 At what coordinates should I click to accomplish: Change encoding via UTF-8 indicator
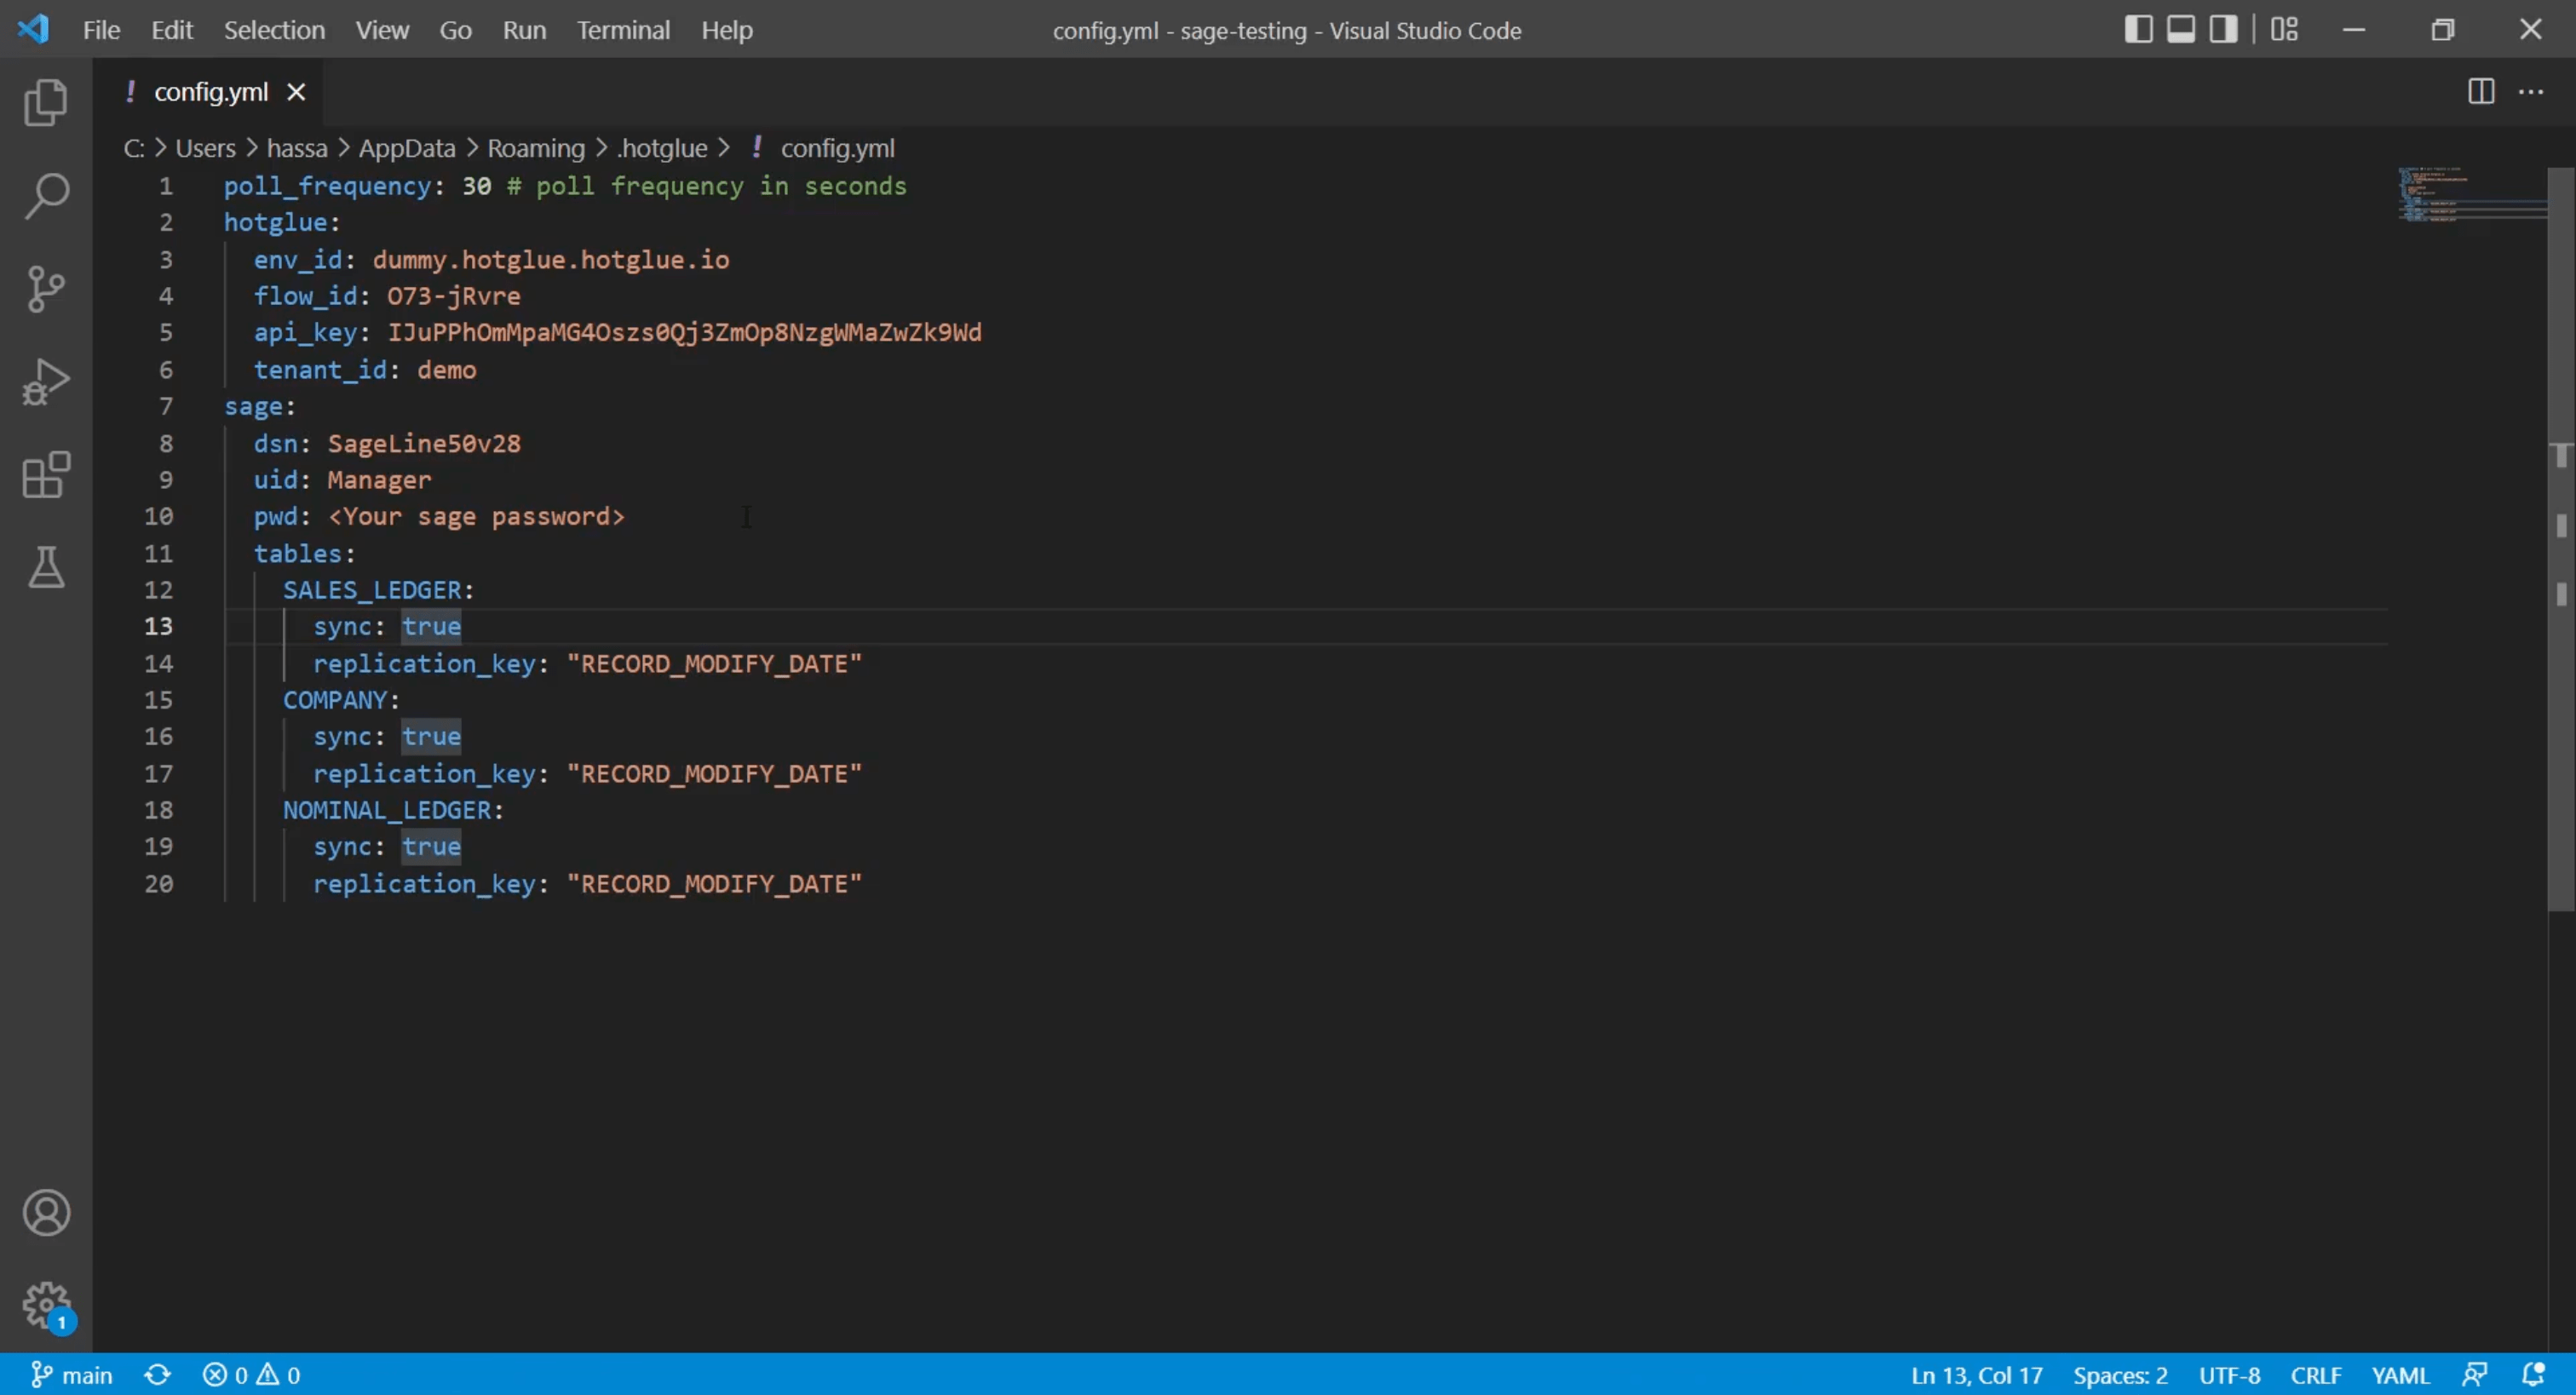click(2229, 1375)
